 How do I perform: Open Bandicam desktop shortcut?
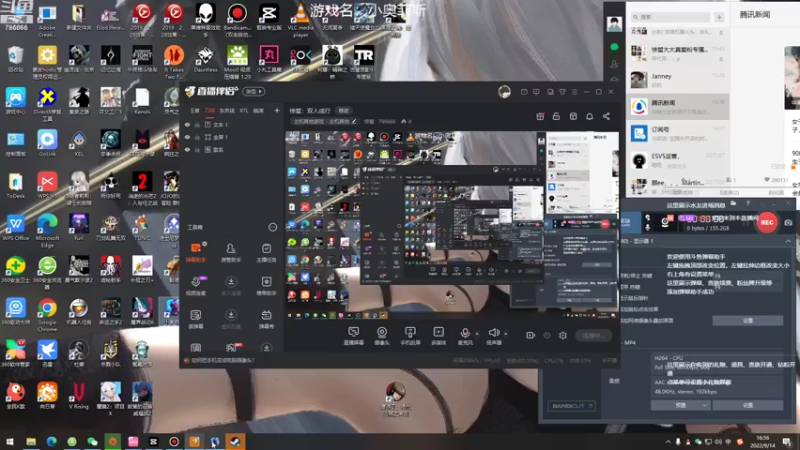coord(237,18)
